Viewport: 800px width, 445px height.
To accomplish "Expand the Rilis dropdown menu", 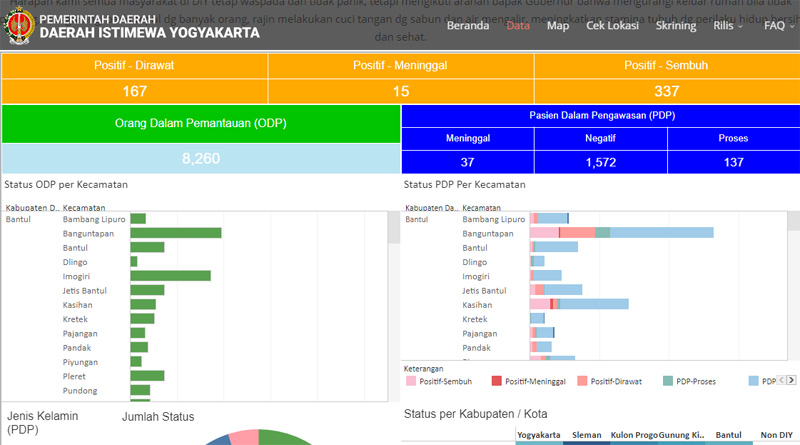I will pos(728,26).
